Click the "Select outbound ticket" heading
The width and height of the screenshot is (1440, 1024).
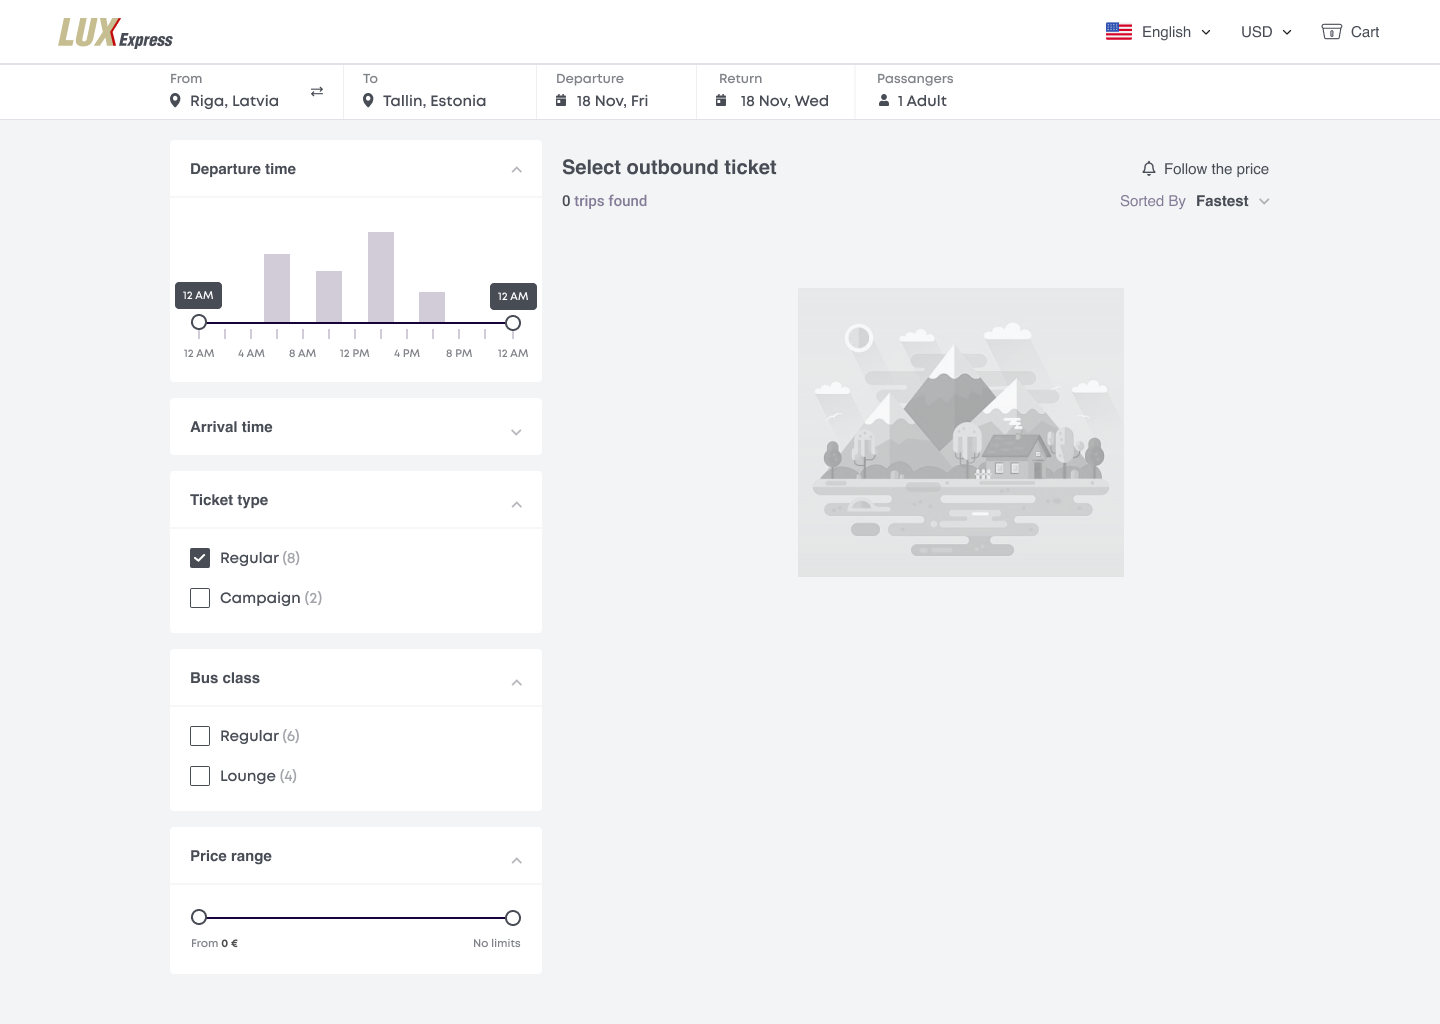click(669, 167)
